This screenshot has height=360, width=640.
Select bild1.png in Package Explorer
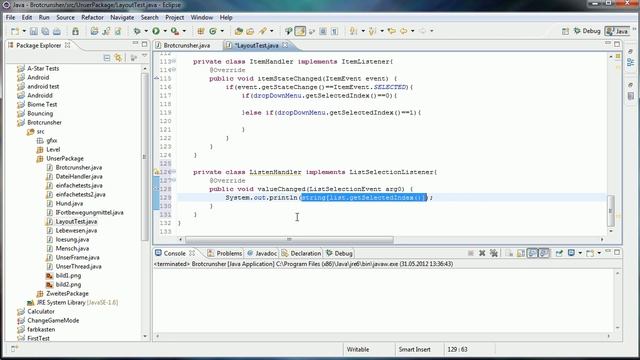pos(68,276)
